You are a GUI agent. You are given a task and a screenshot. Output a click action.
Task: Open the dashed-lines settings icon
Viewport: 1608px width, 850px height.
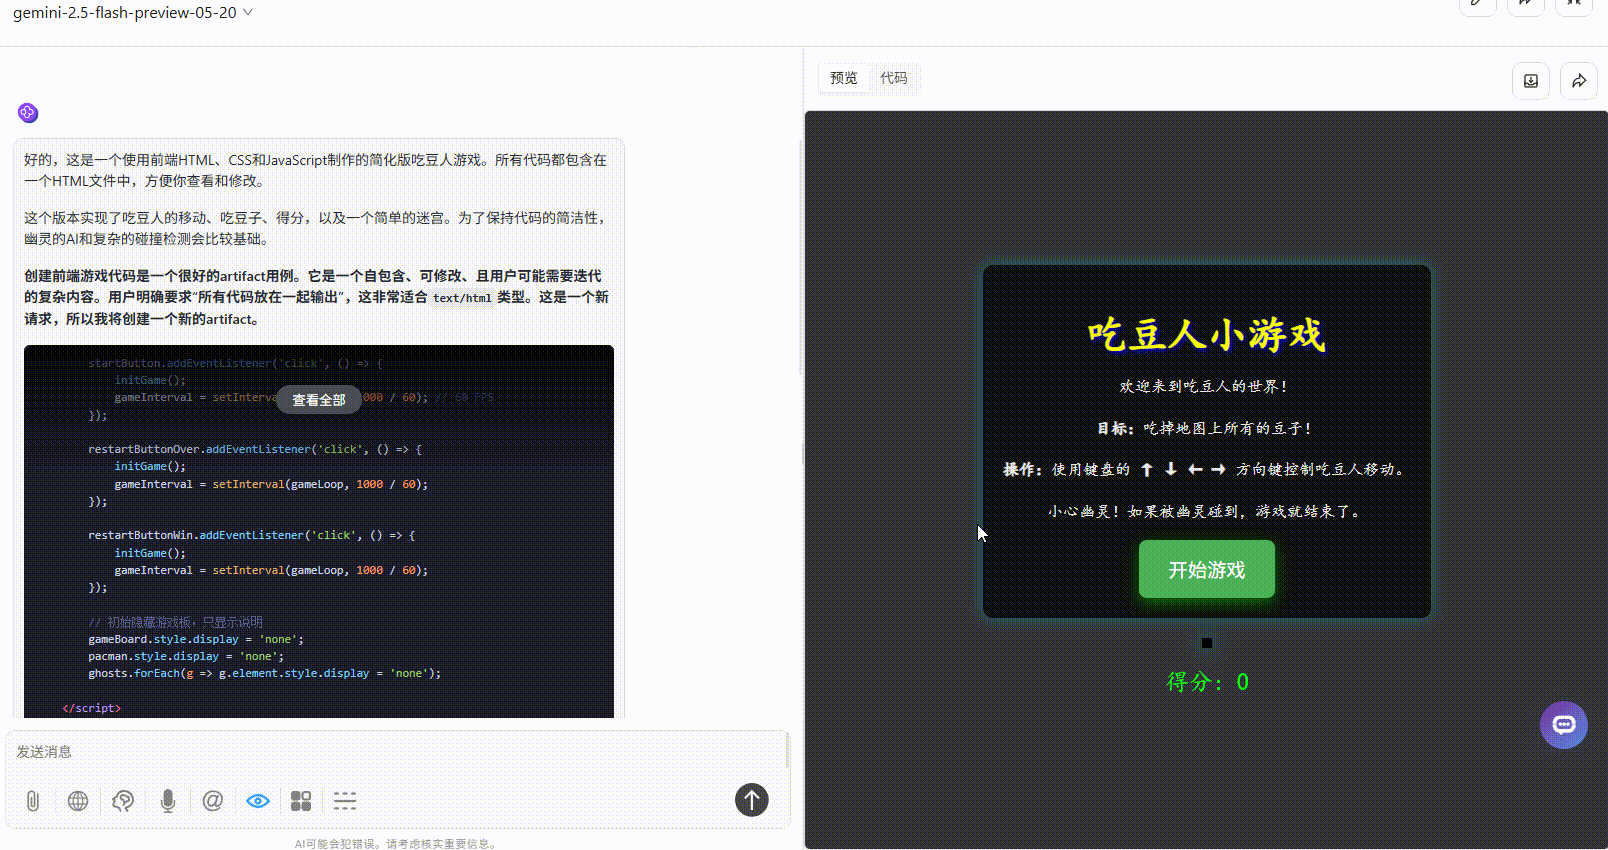[x=345, y=801]
